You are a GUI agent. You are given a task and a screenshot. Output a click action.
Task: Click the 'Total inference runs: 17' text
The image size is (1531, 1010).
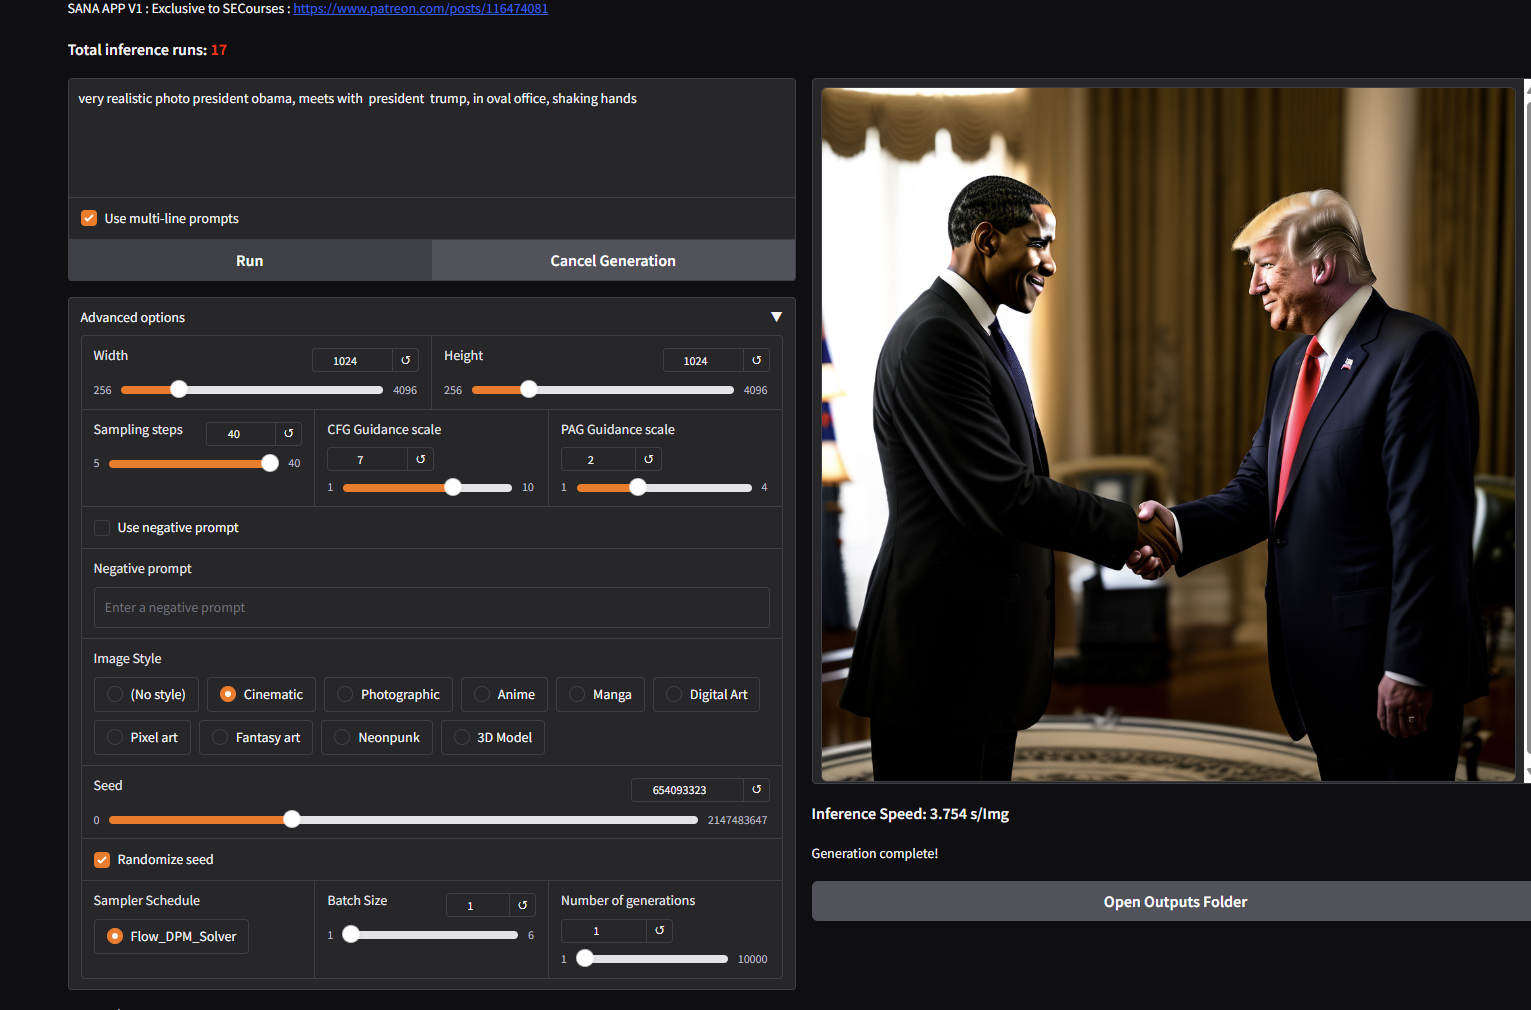pos(148,50)
